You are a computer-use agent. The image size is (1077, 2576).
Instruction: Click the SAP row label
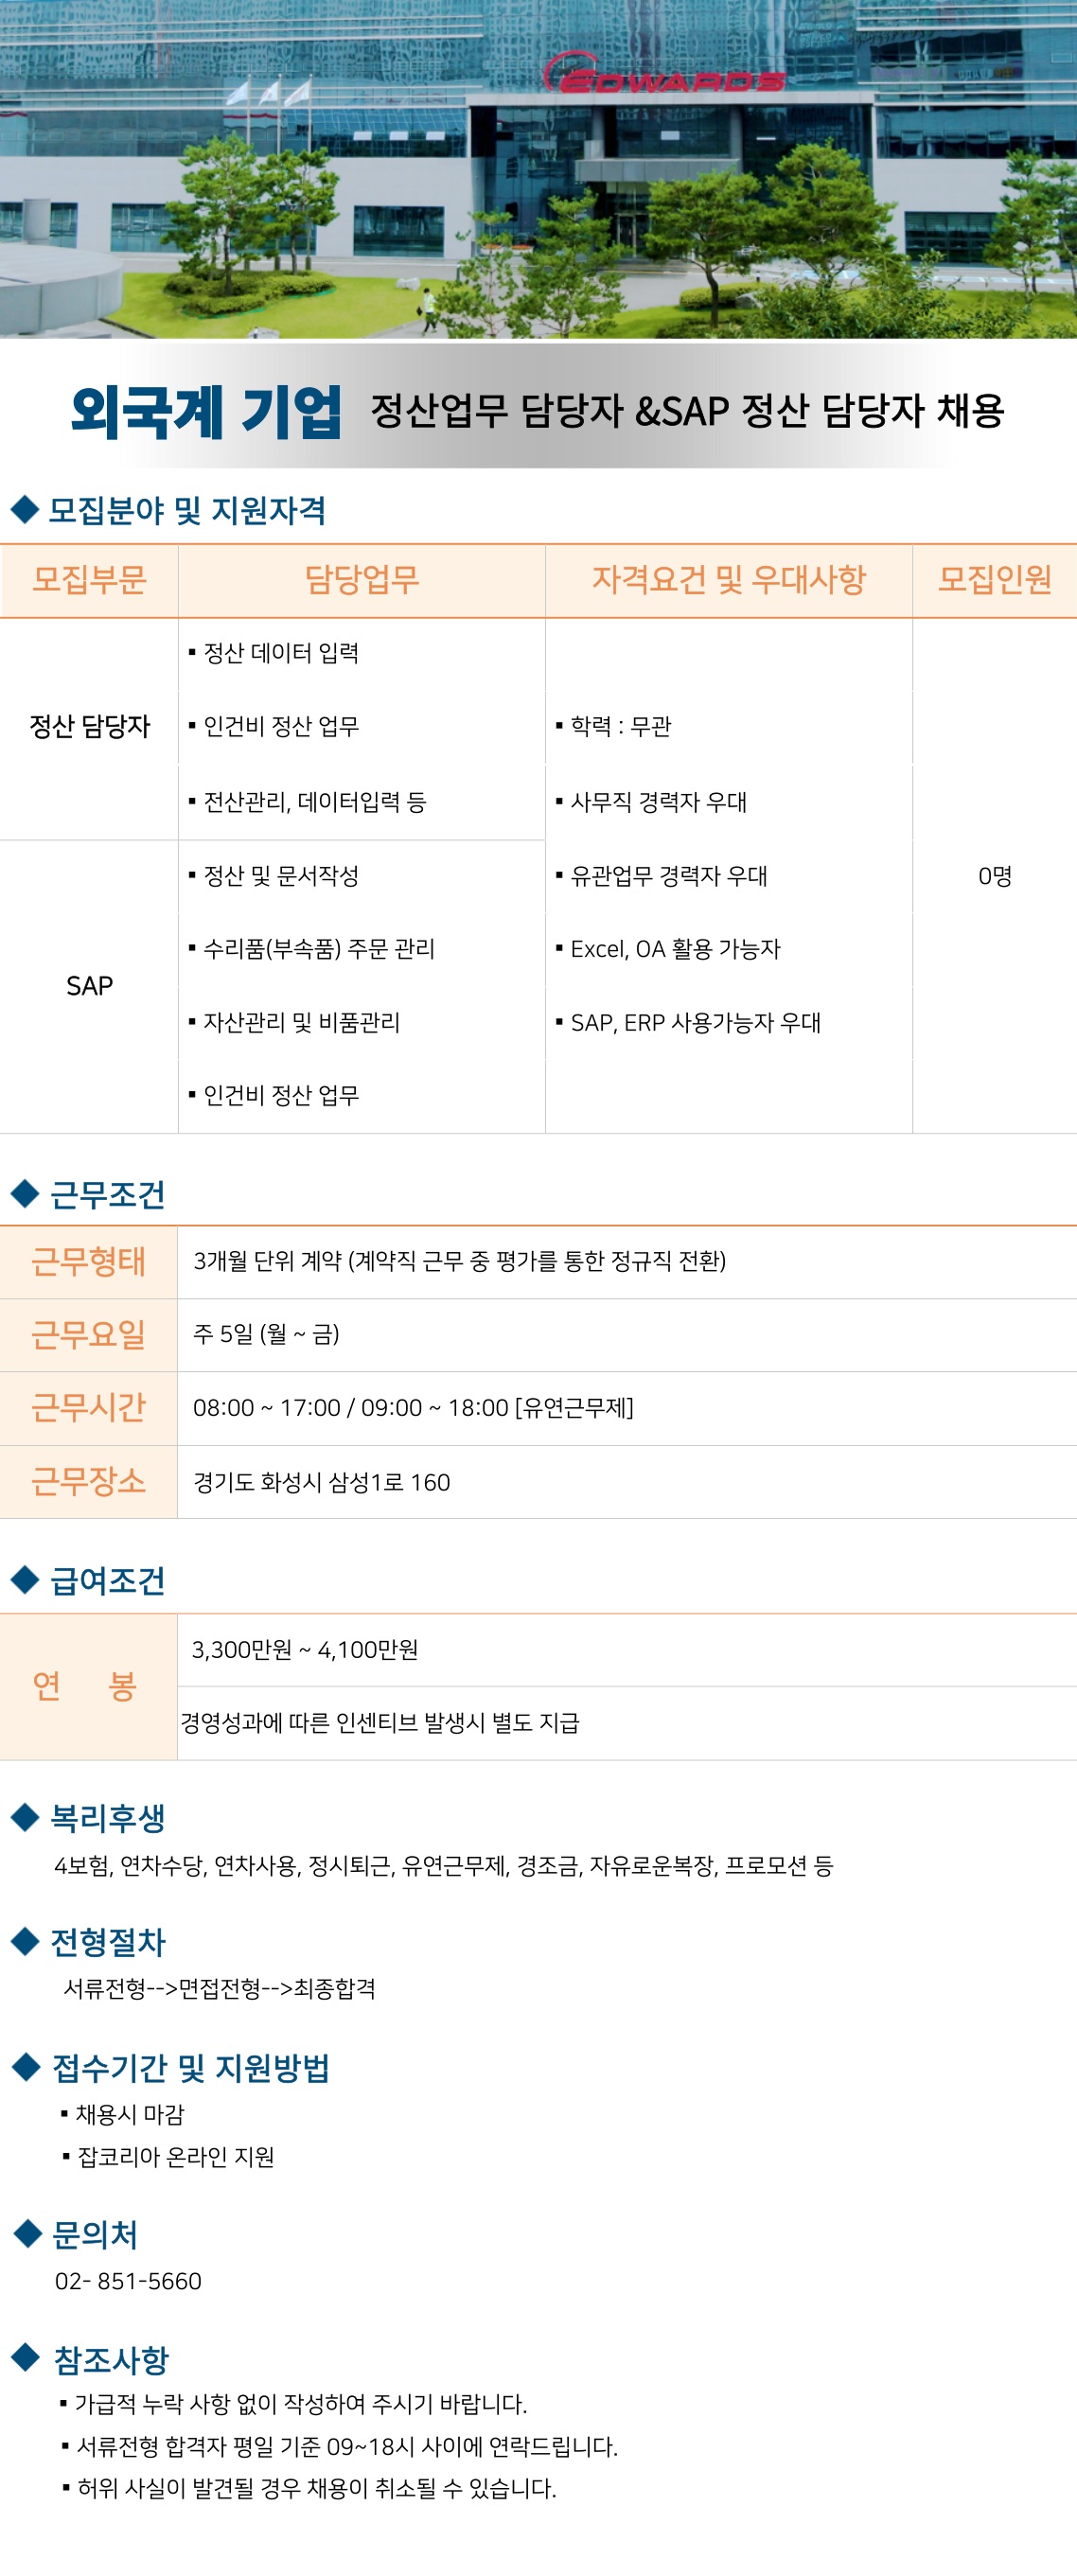click(x=89, y=986)
